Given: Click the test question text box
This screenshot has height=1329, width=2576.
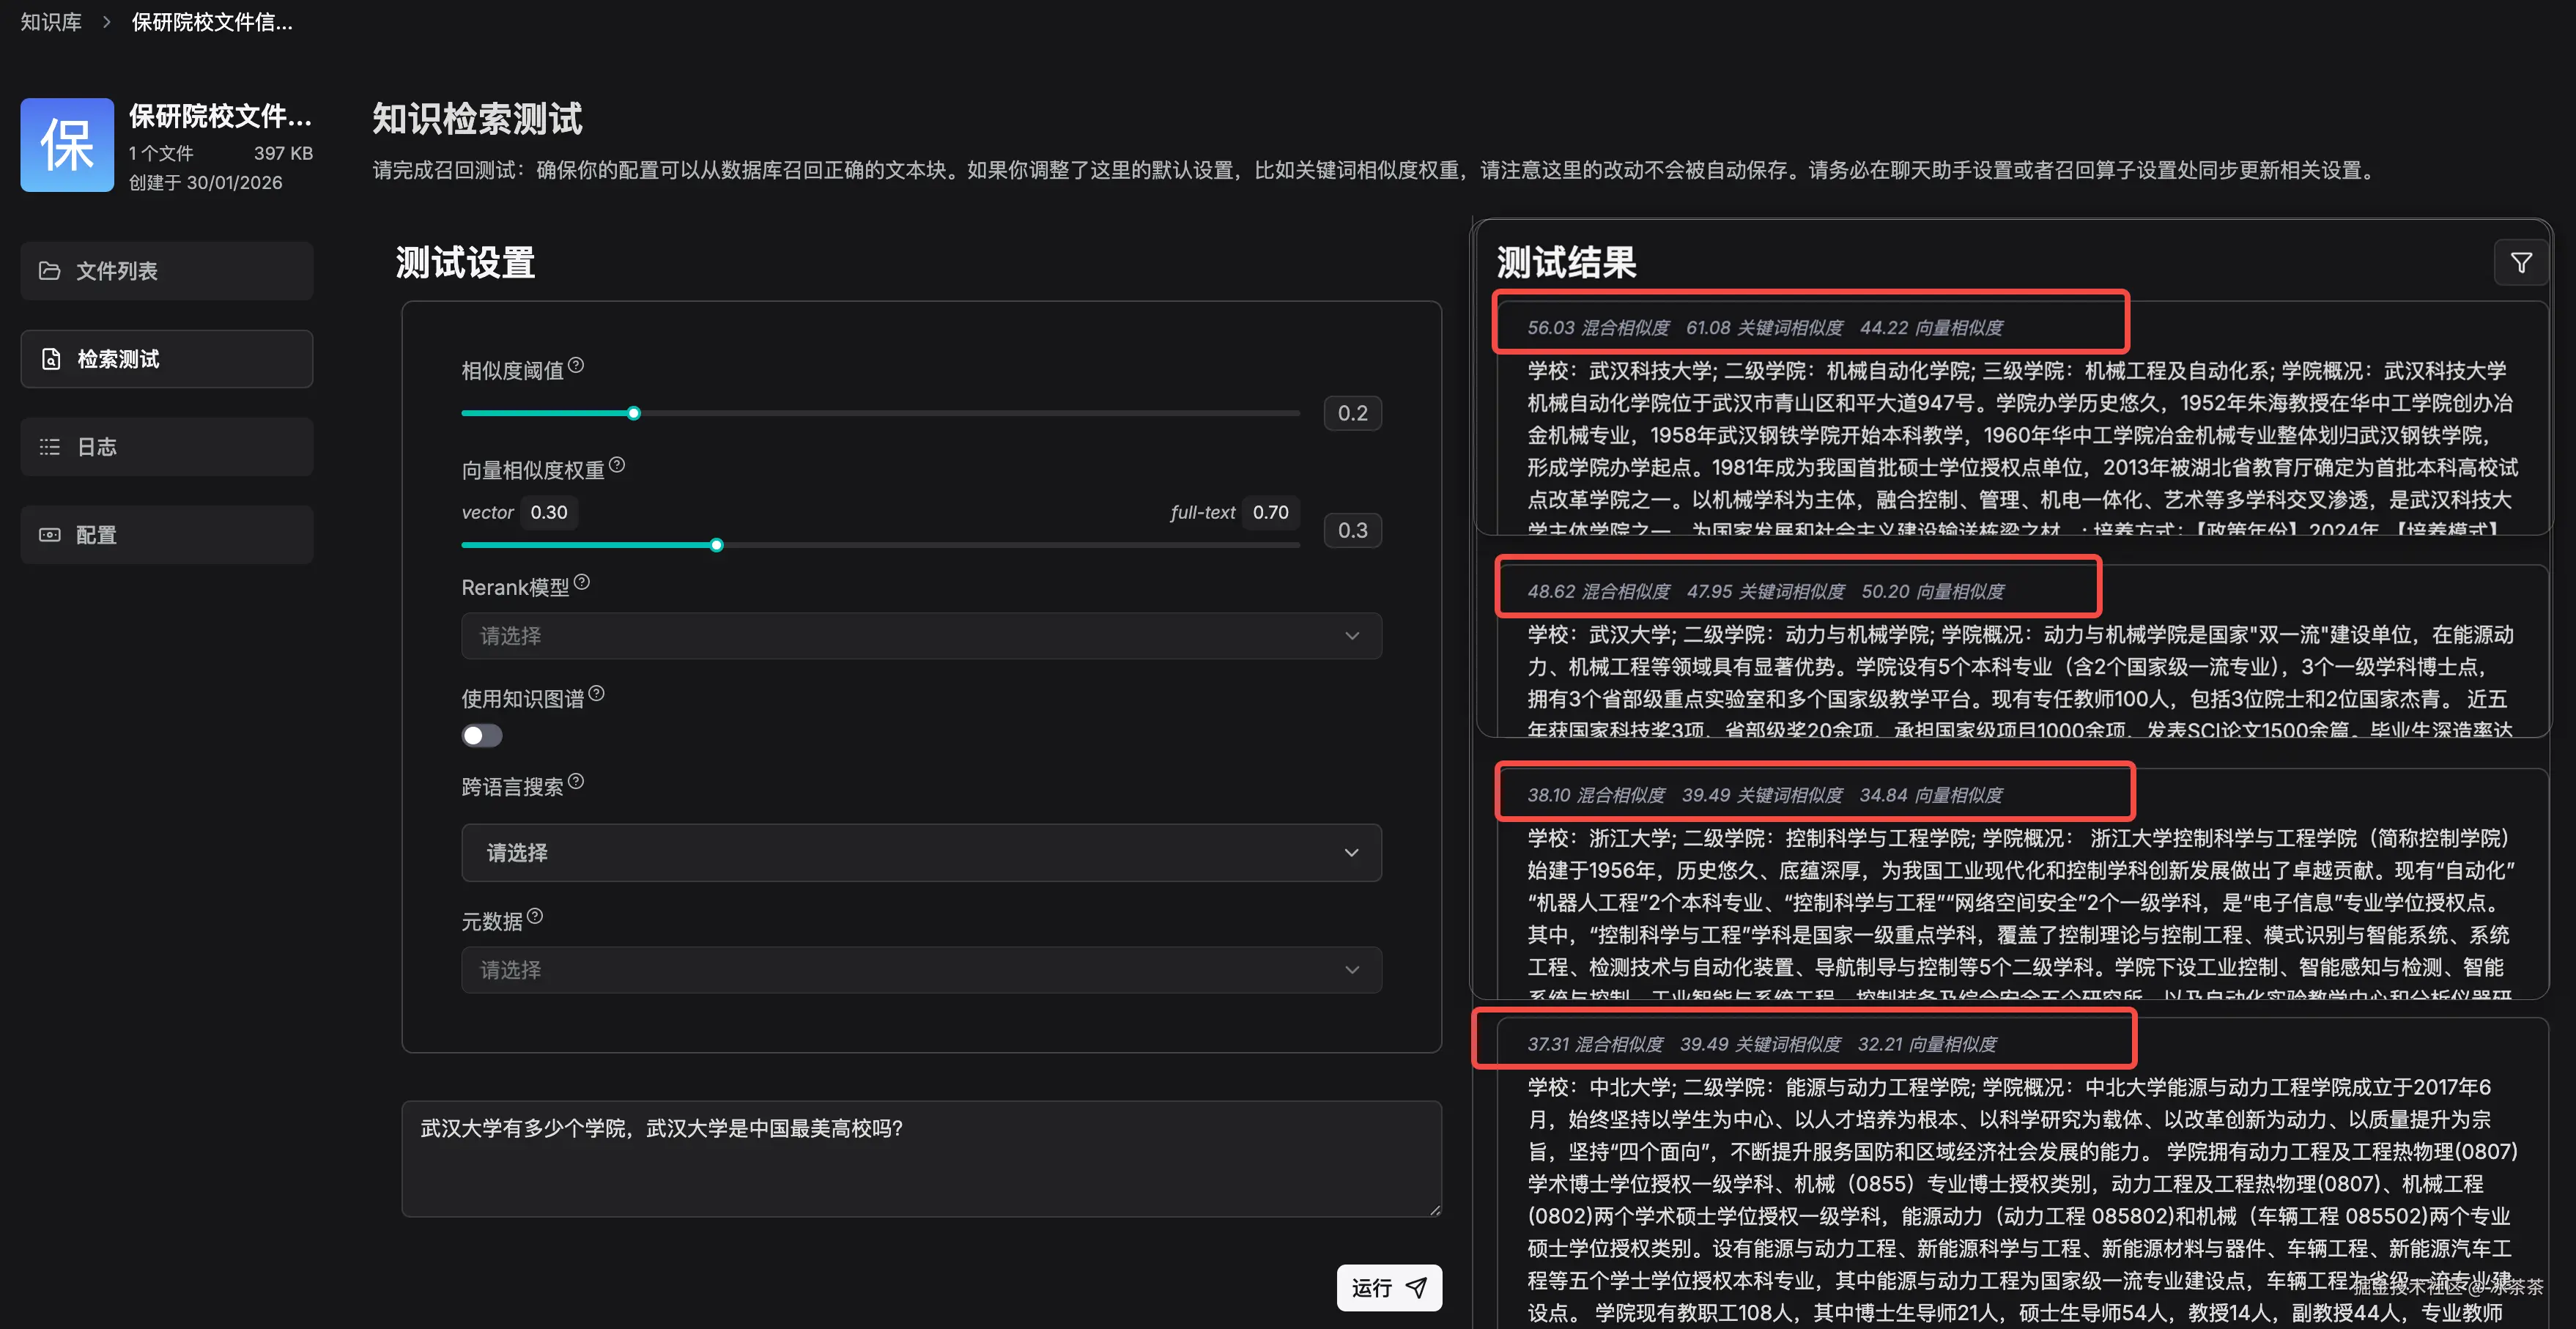Looking at the screenshot, I should pyautogui.click(x=920, y=1158).
